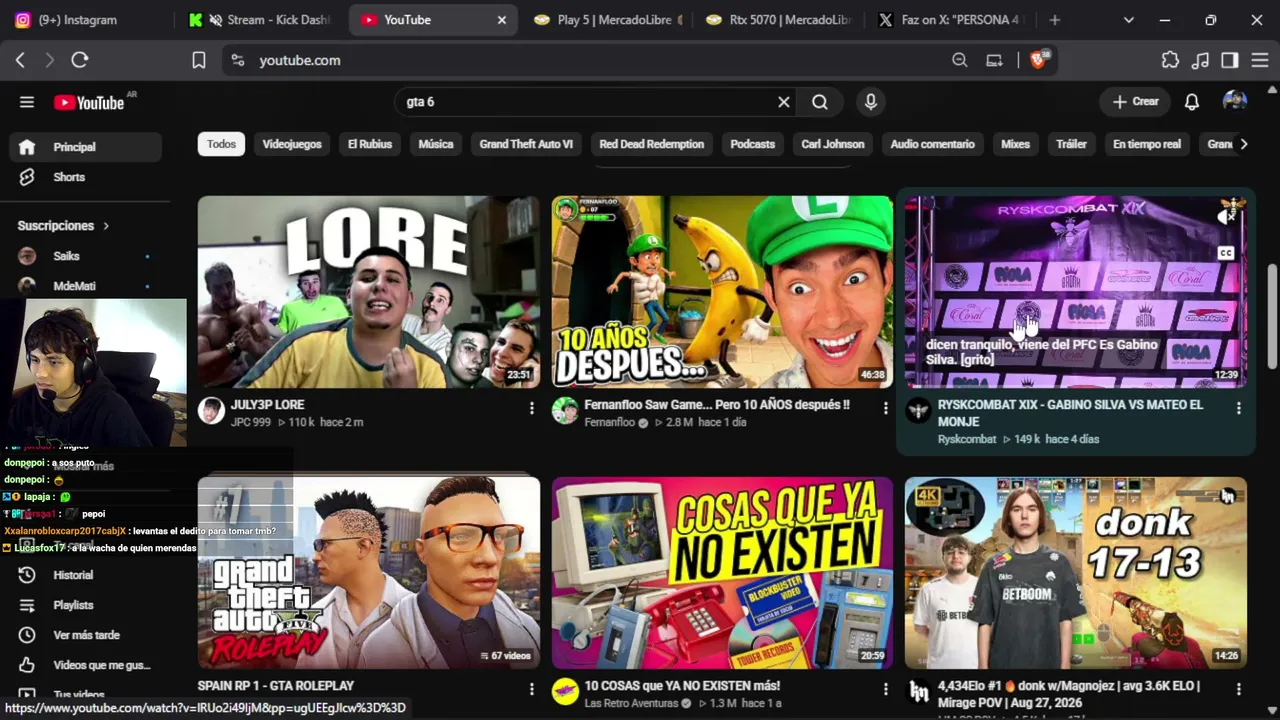Click the Ryskcombat channel avatar
Viewport: 1280px width, 720px height.
point(918,411)
